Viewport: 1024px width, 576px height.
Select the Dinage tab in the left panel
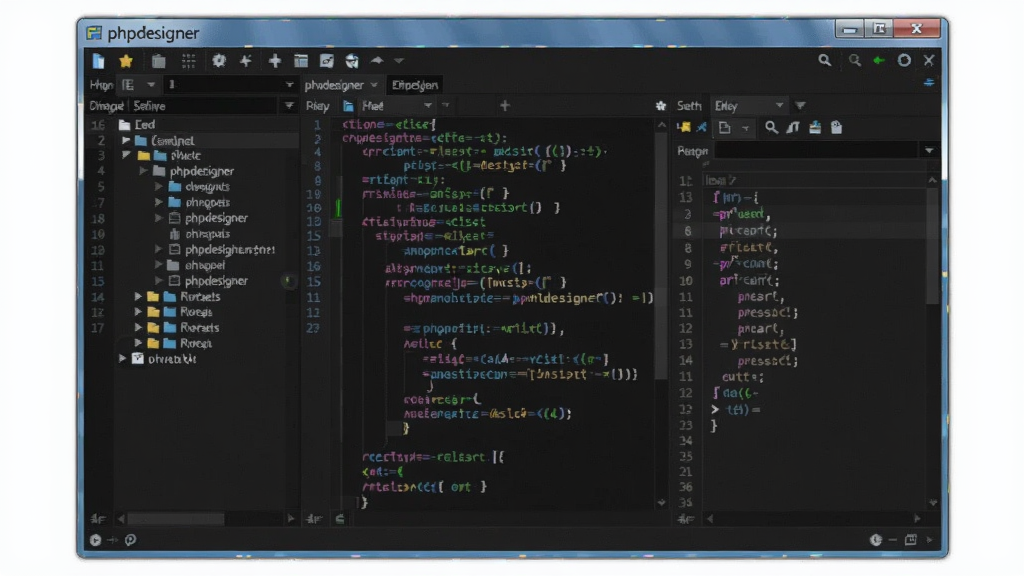(106, 106)
